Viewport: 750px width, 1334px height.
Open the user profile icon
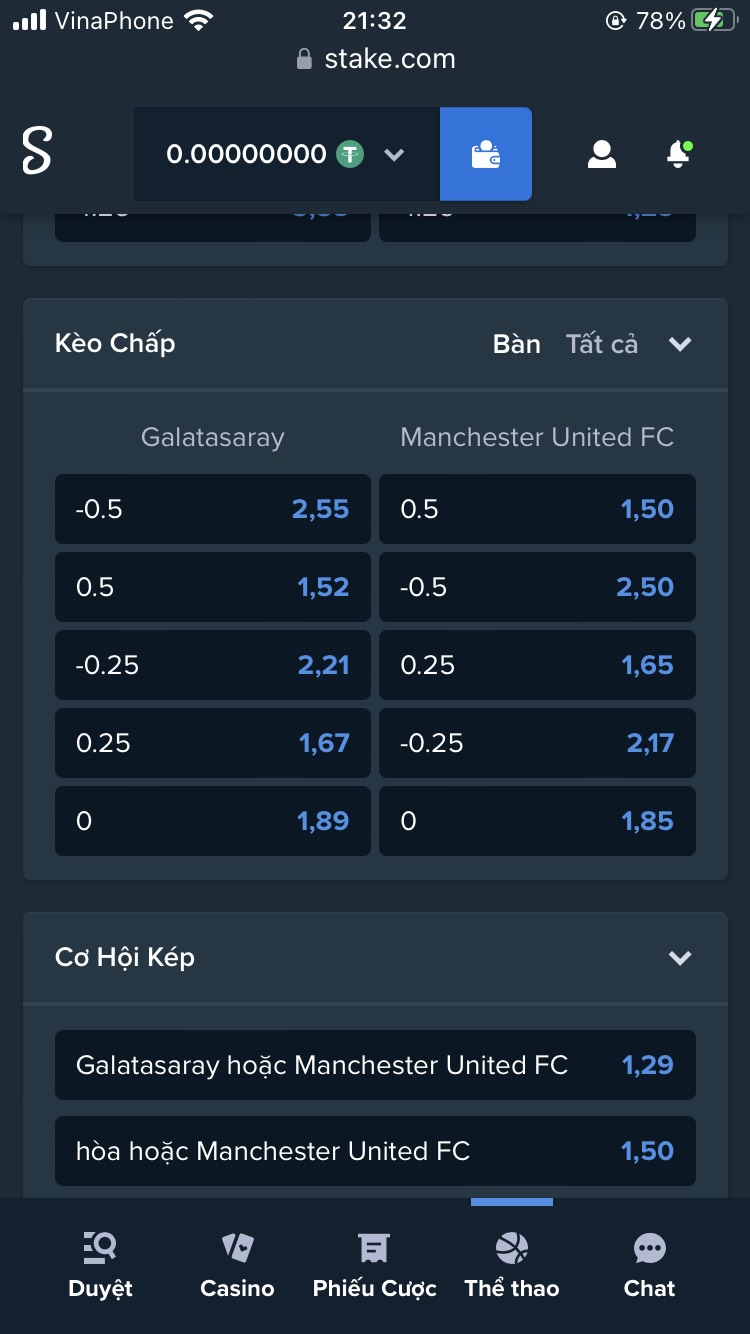click(x=601, y=154)
